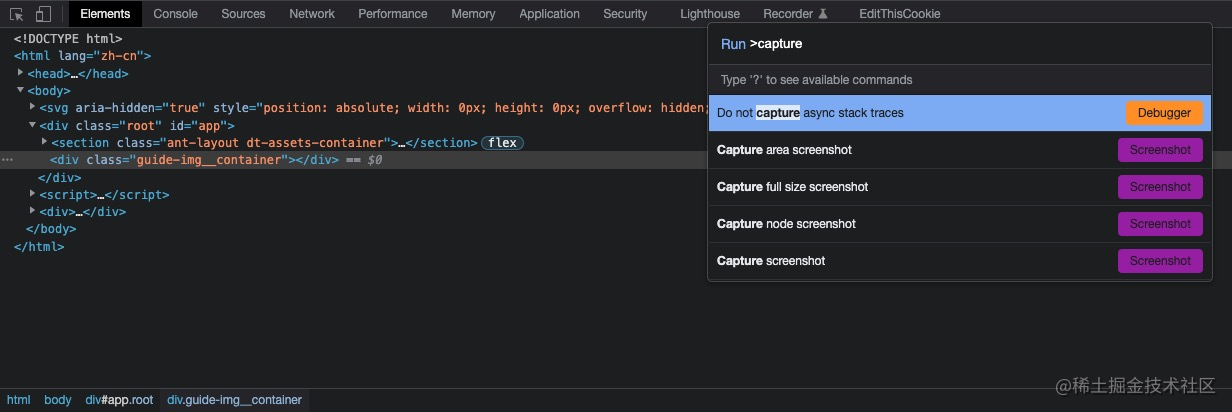The image size is (1232, 412).
Task: Click Screenshot badge beside Capture area screenshot
Action: coord(1160,150)
